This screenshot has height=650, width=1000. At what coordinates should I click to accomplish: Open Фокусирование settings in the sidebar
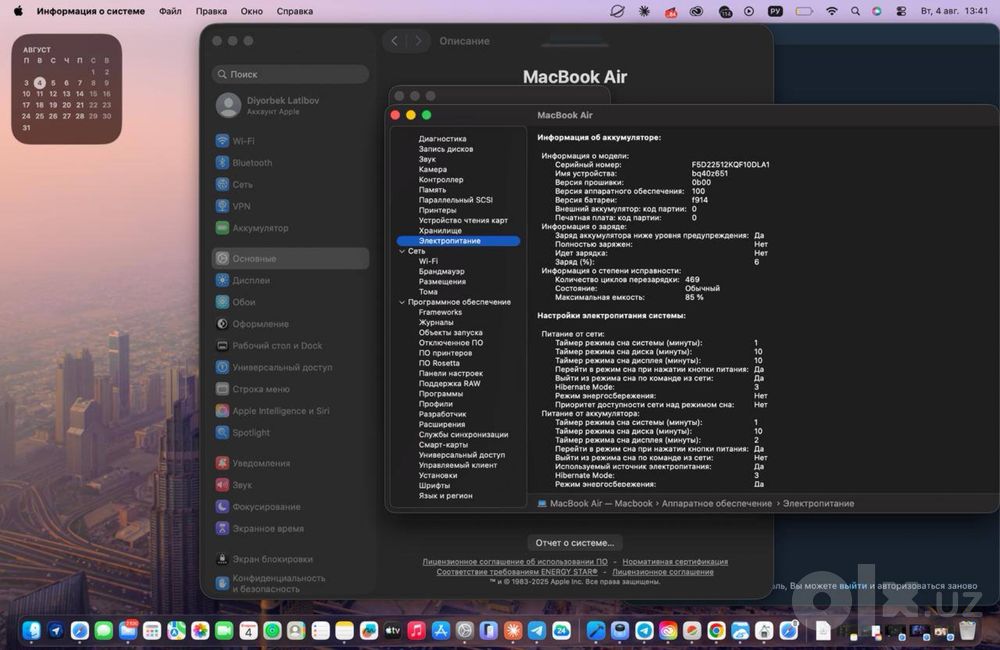click(258, 506)
